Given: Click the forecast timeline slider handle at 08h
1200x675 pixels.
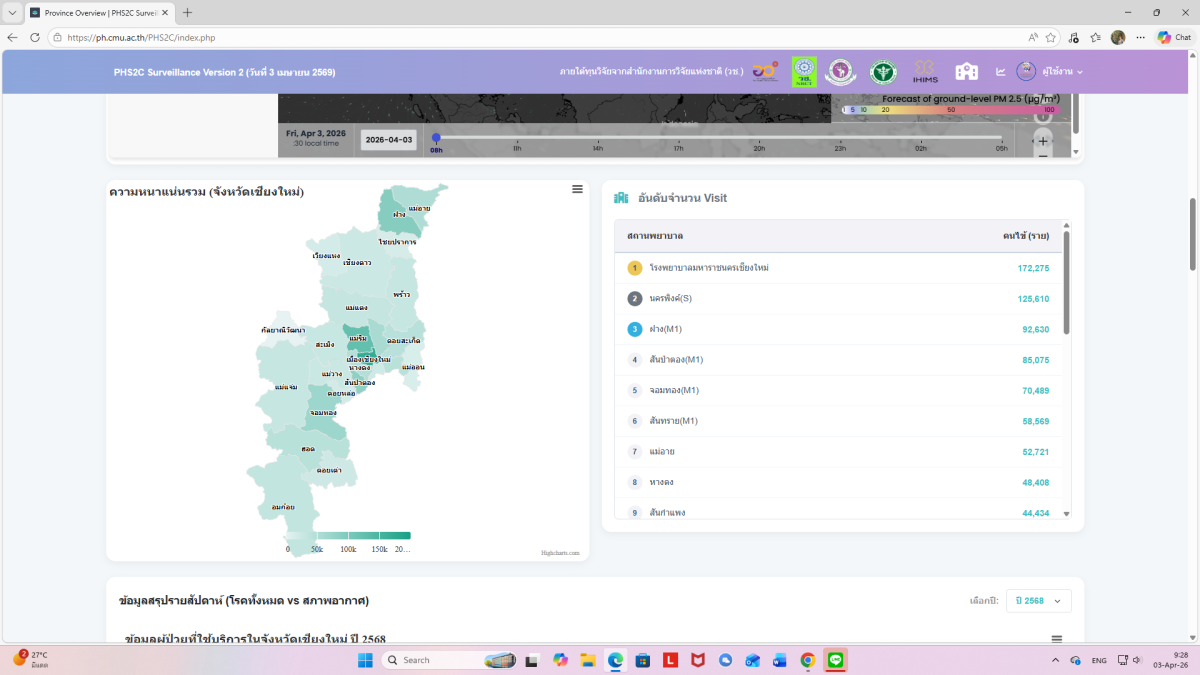Looking at the screenshot, I should click(436, 138).
